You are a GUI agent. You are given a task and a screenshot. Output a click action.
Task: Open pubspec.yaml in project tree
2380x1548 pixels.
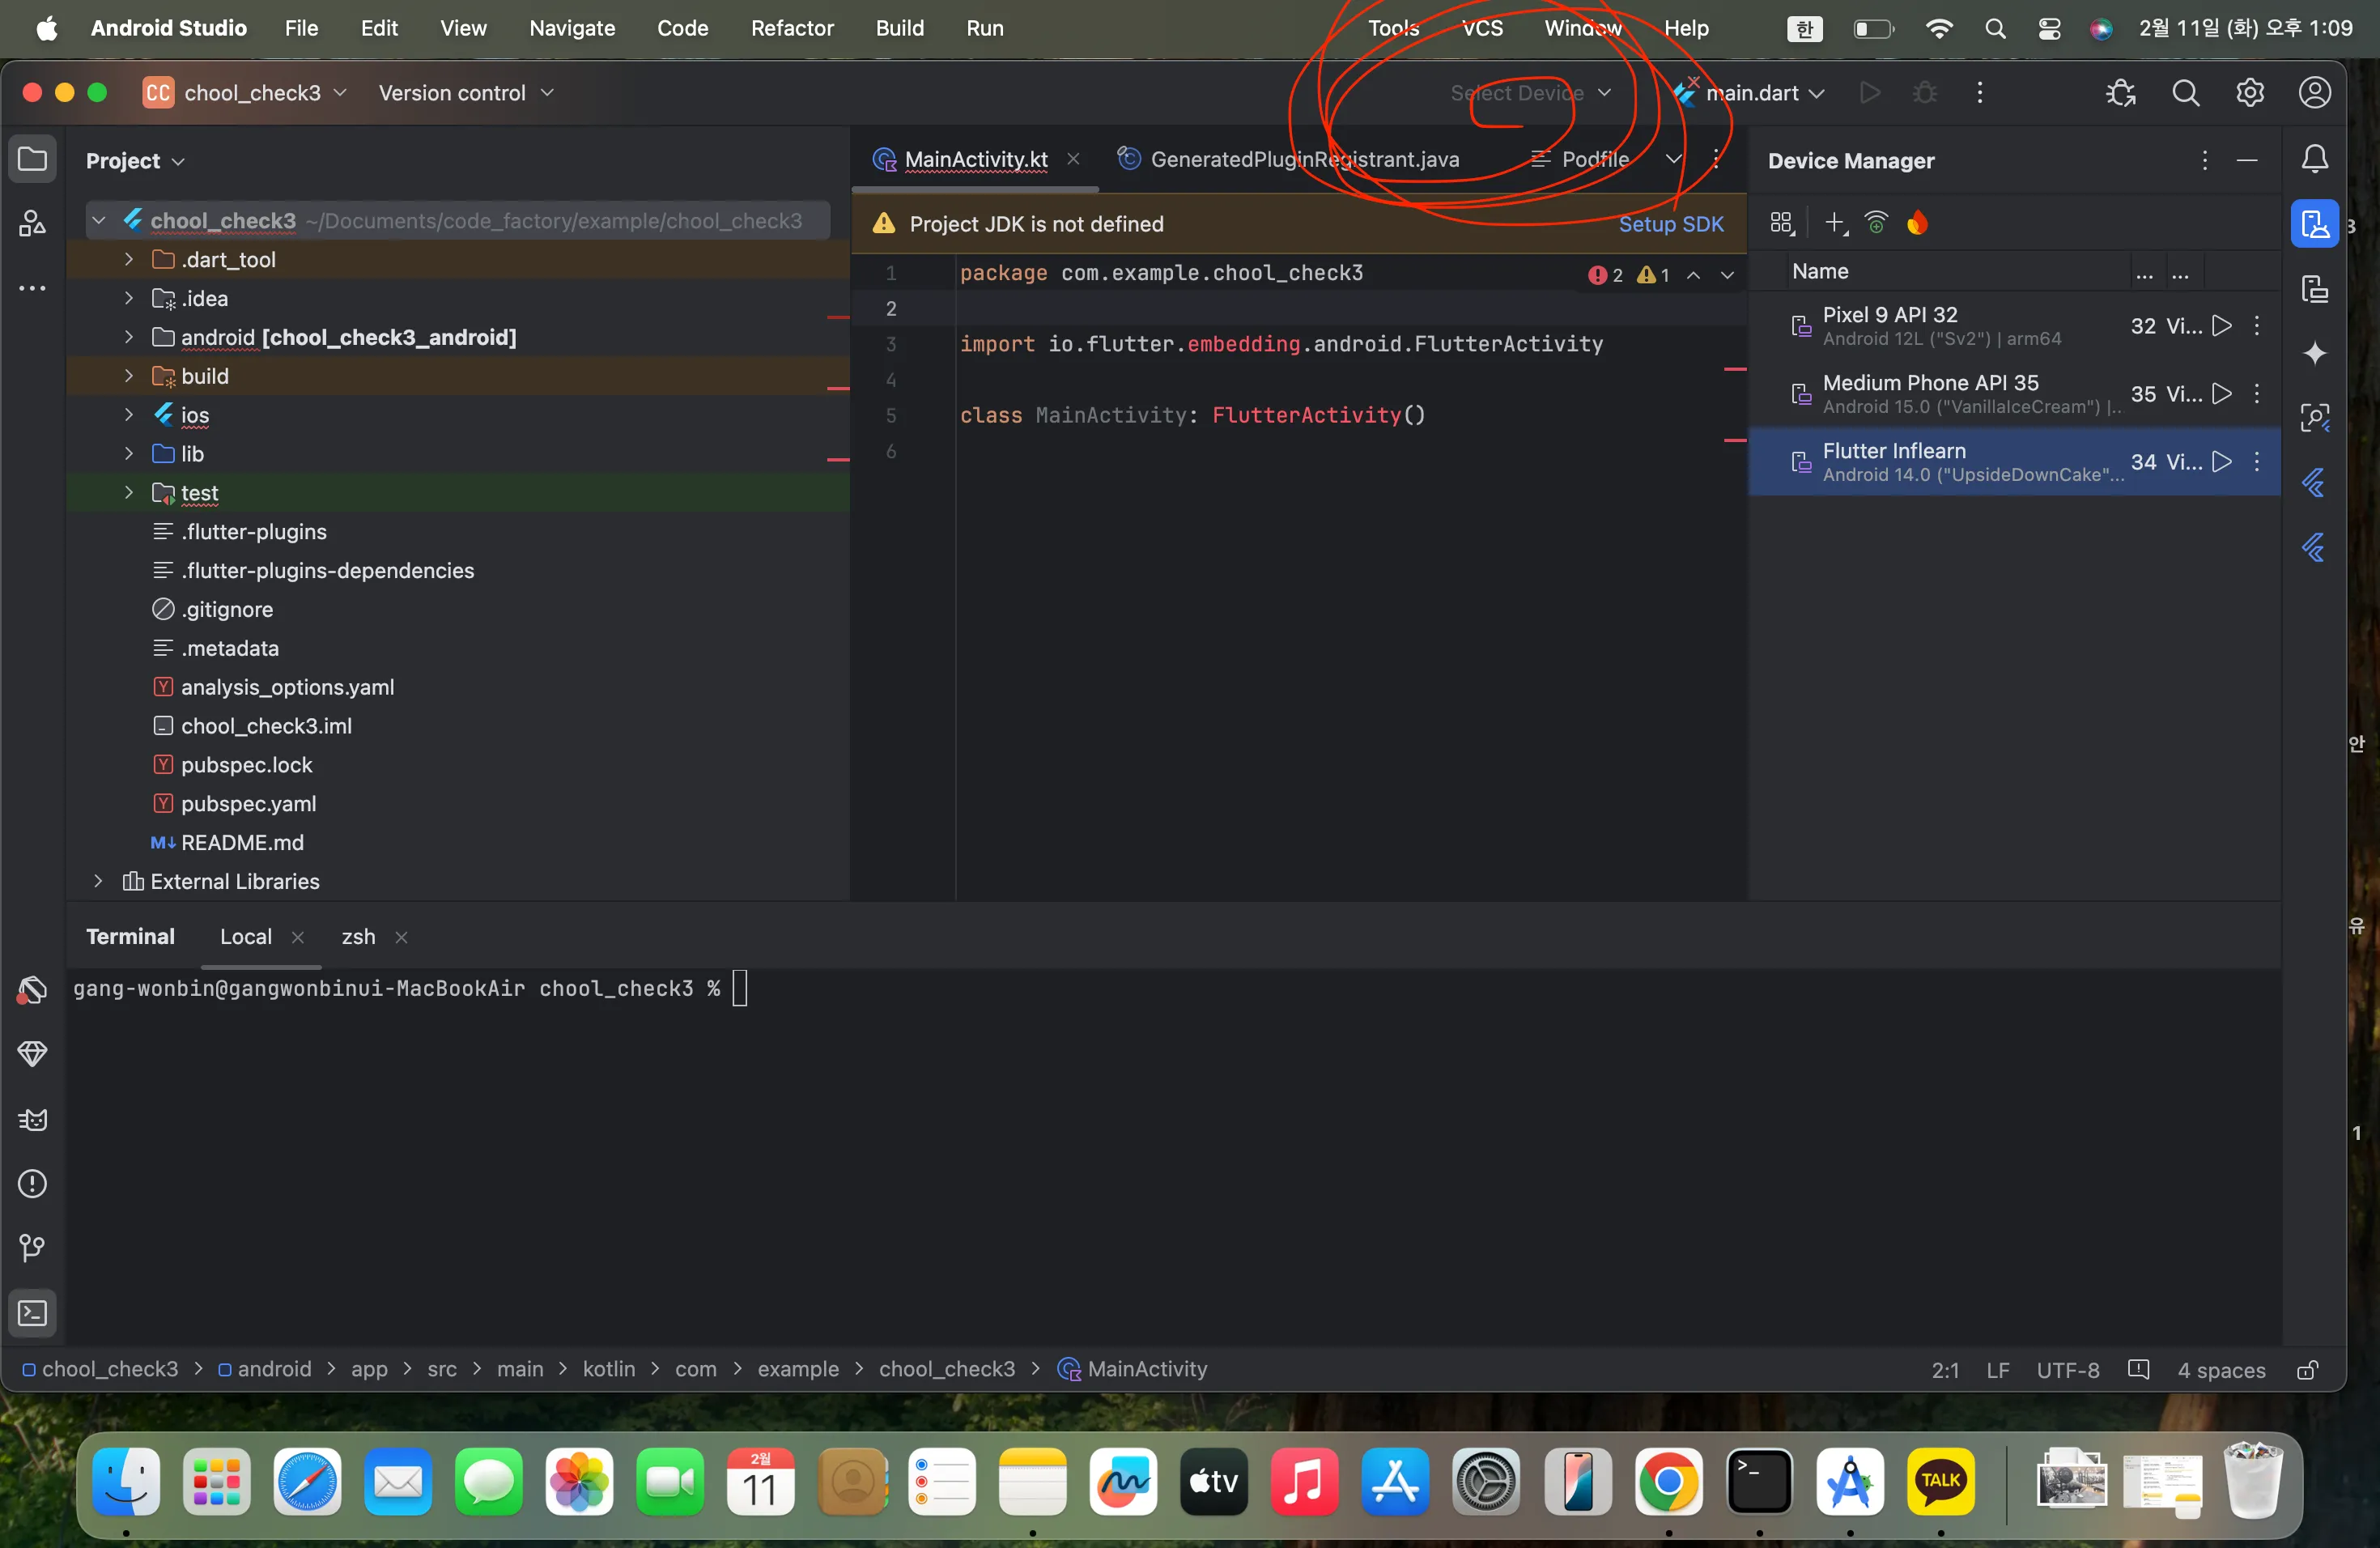248,804
